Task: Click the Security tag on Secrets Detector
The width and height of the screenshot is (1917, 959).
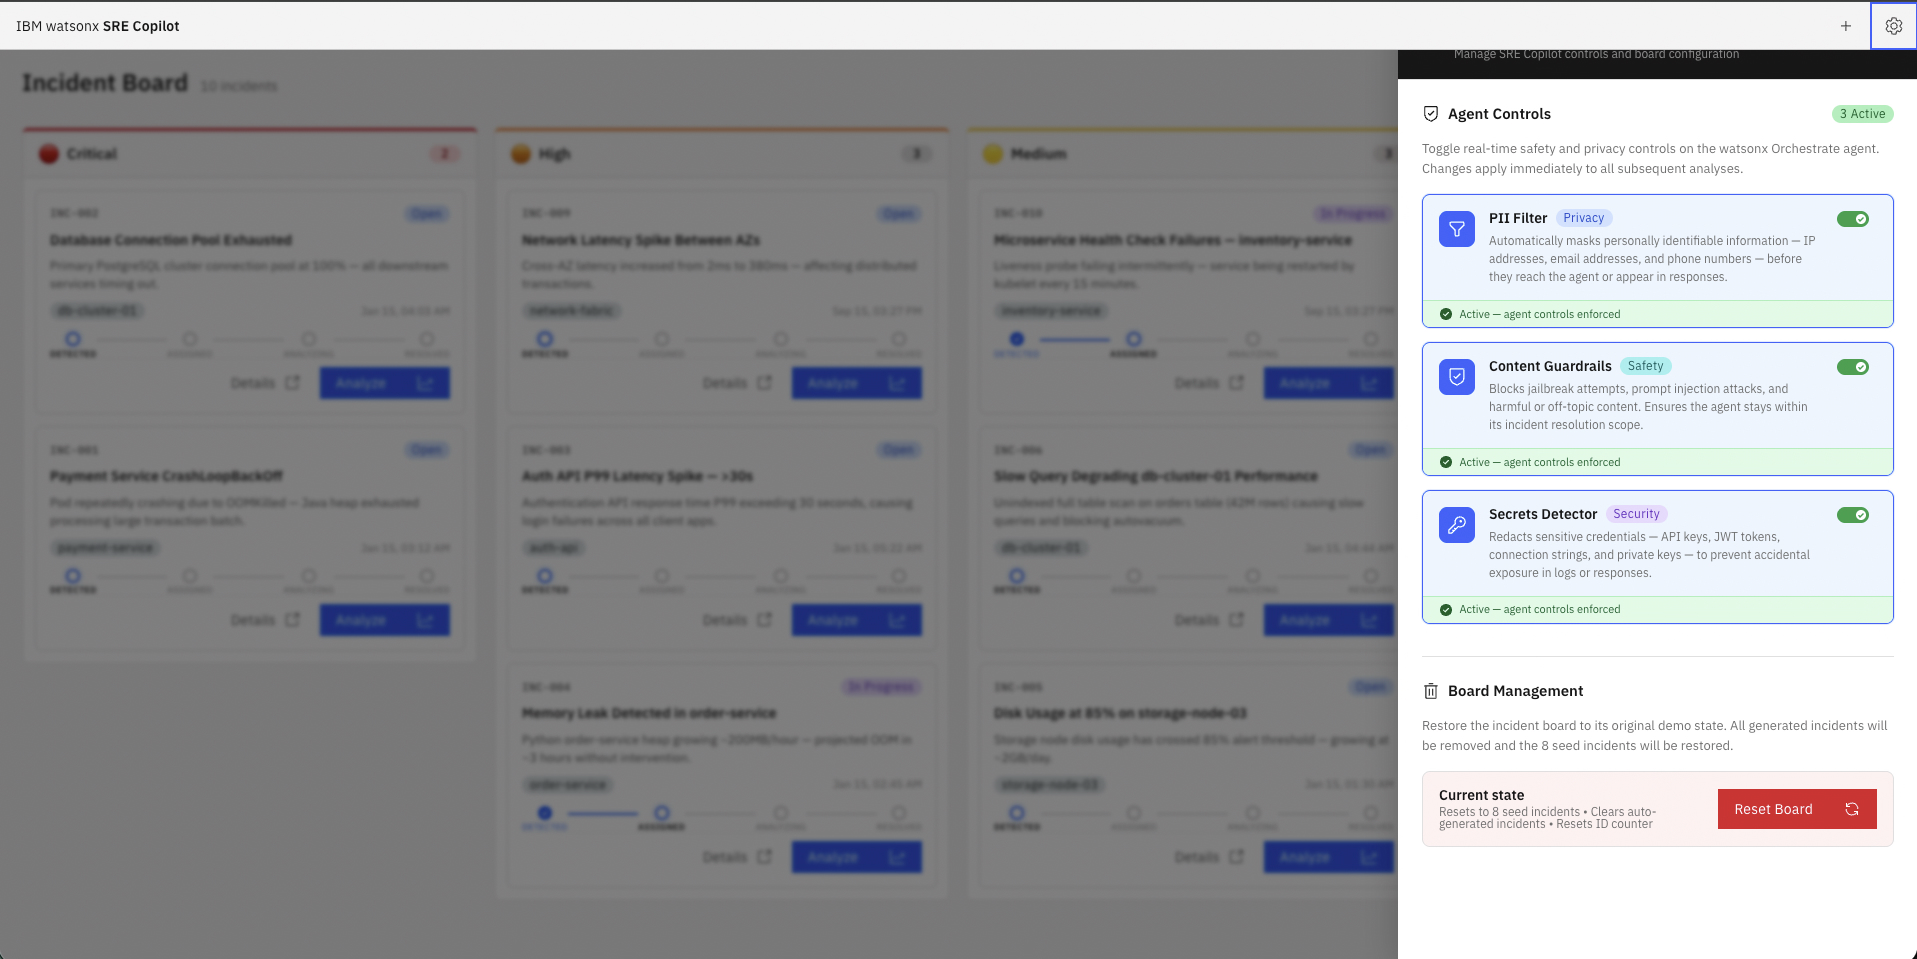Action: [1636, 514]
